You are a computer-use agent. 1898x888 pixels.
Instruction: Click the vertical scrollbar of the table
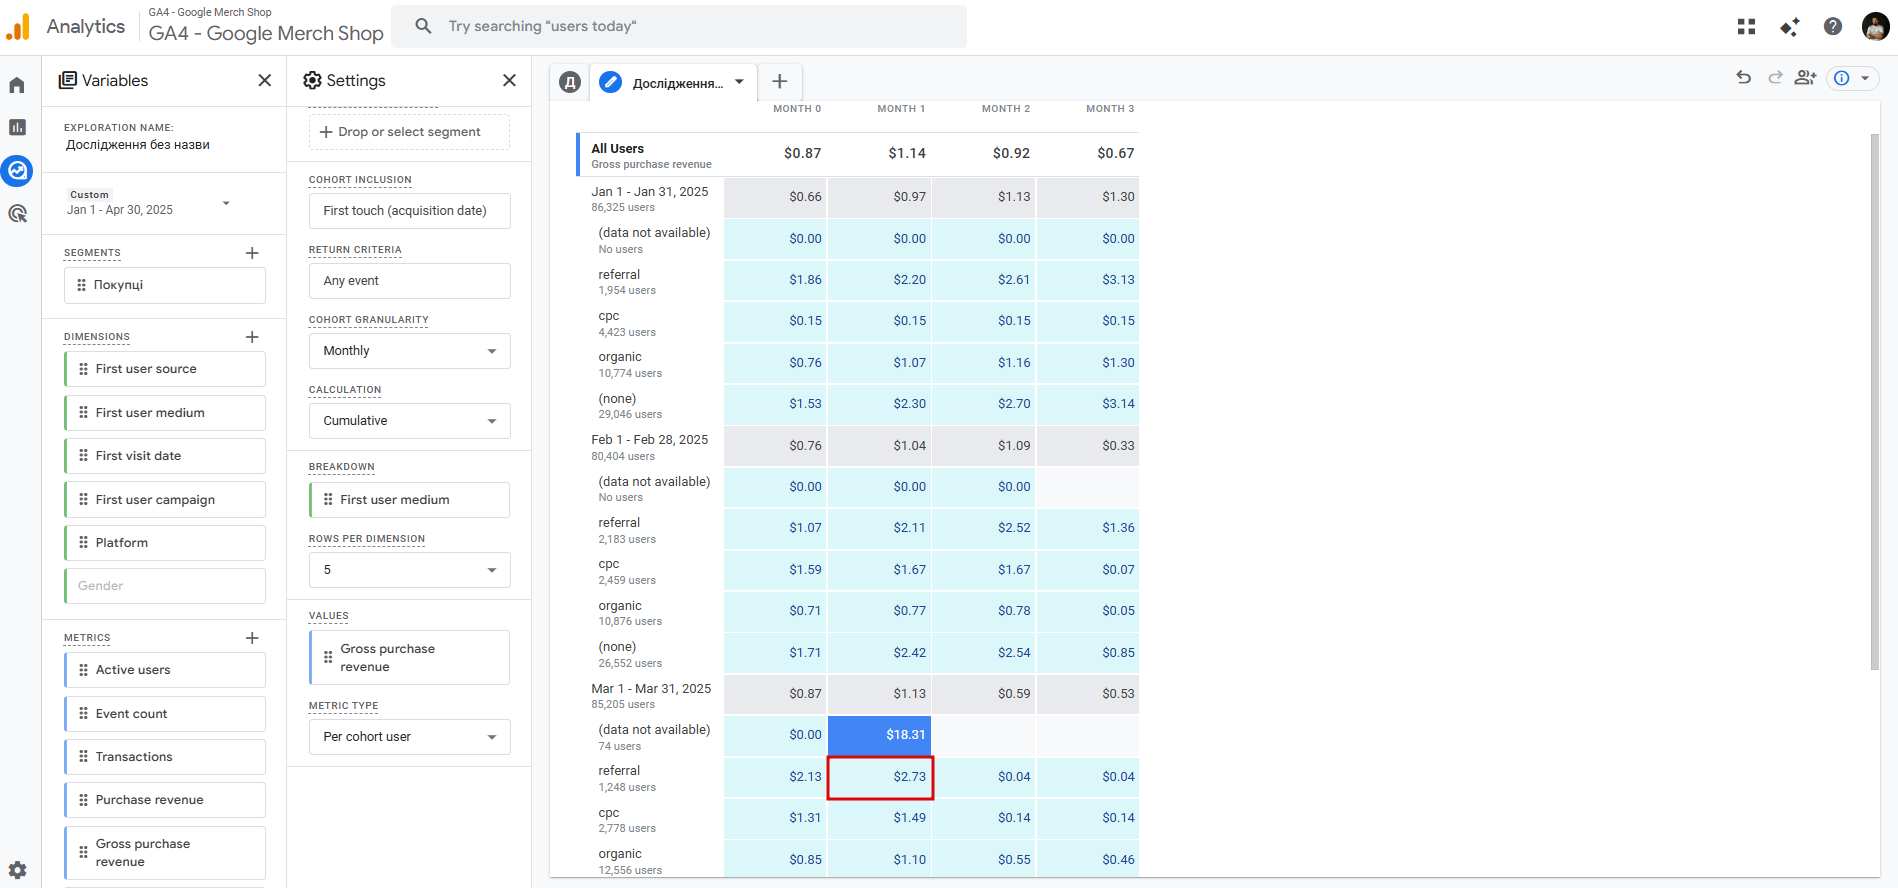pyautogui.click(x=1875, y=400)
